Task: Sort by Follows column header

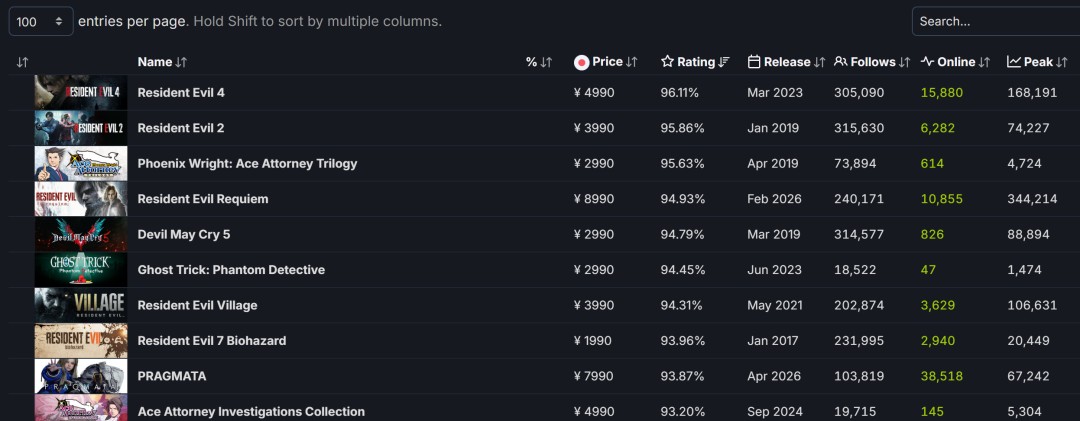Action: 872,62
